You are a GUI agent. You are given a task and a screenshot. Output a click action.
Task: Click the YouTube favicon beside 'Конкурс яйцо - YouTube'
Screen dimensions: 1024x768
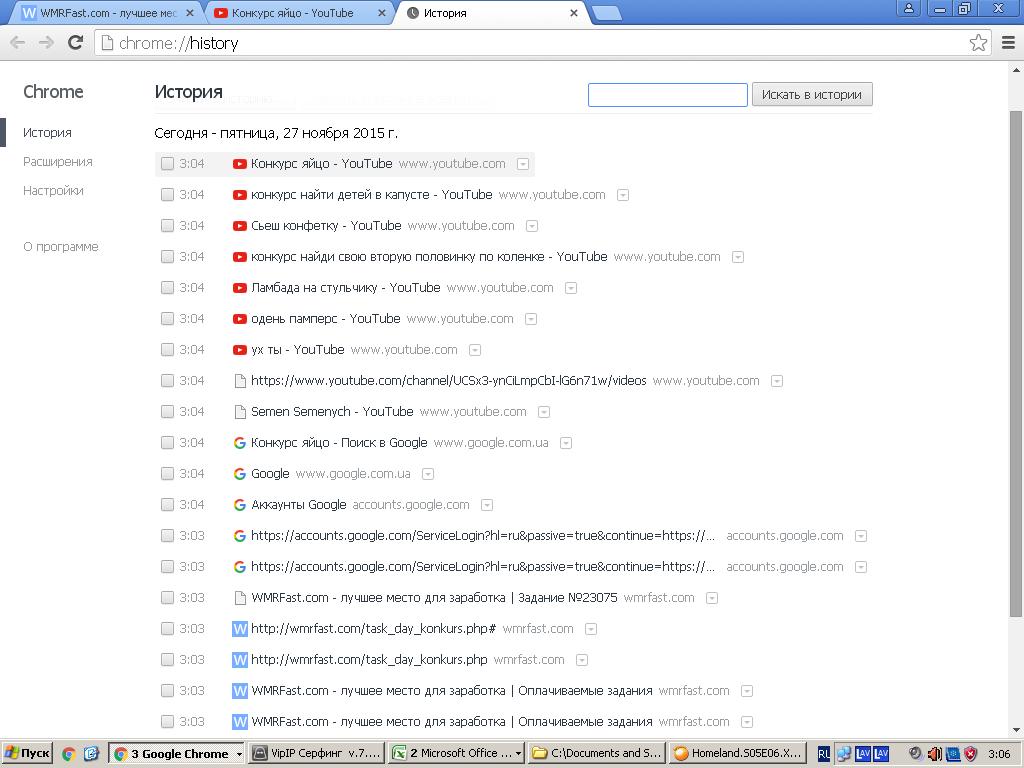[x=240, y=164]
